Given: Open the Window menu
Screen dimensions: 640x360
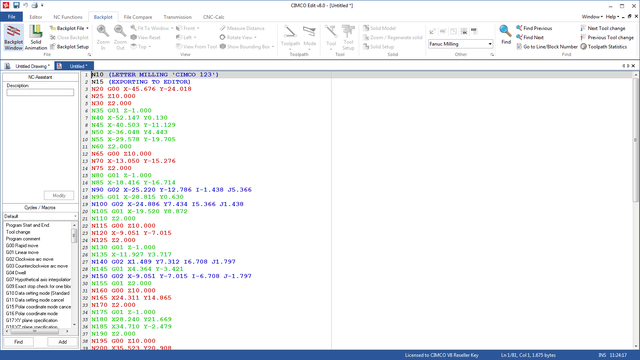Looking at the screenshot, I should [592, 17].
